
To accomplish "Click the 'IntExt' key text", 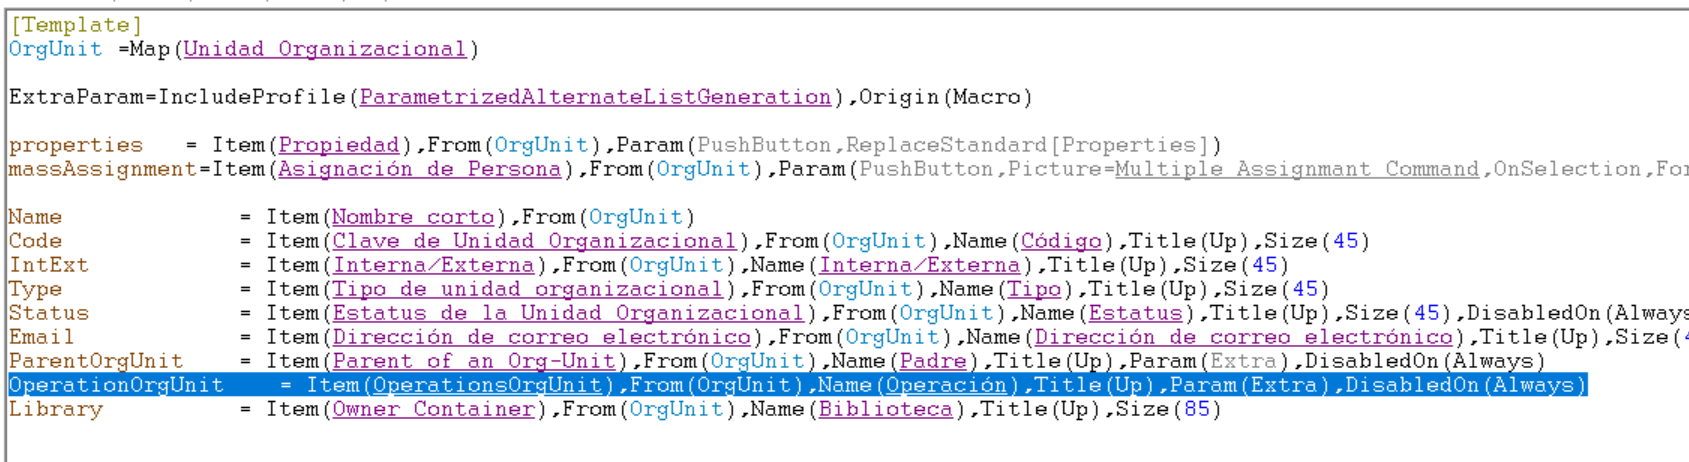I will tap(49, 265).
